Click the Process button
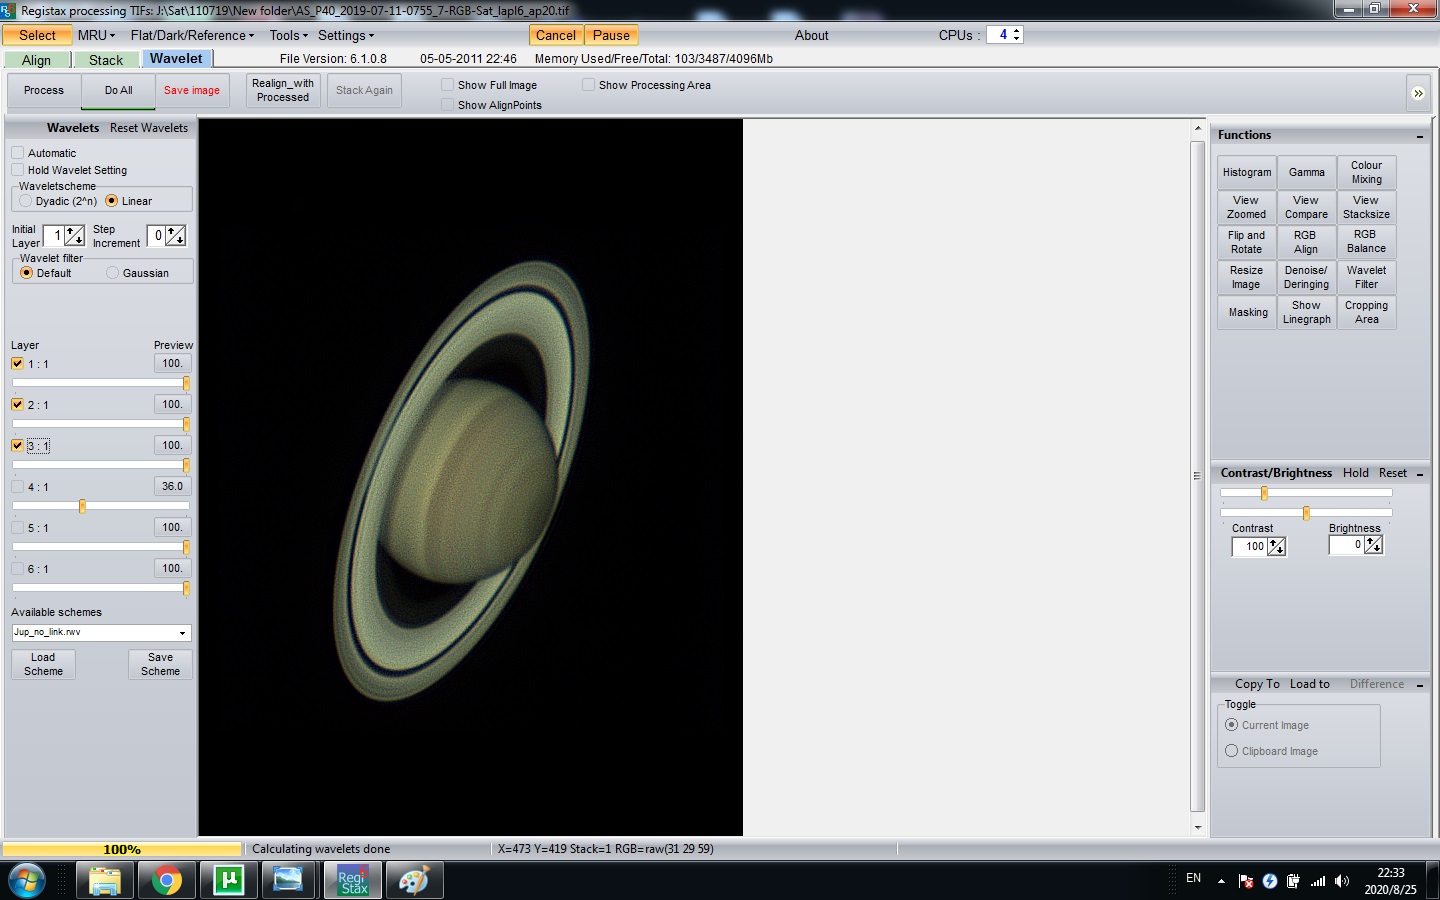 [44, 90]
